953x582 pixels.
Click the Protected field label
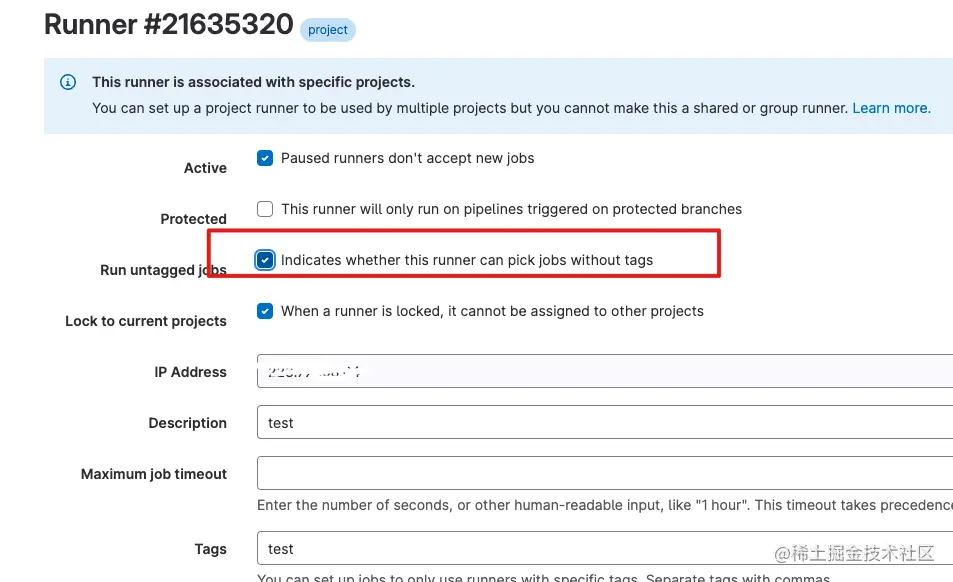[193, 219]
